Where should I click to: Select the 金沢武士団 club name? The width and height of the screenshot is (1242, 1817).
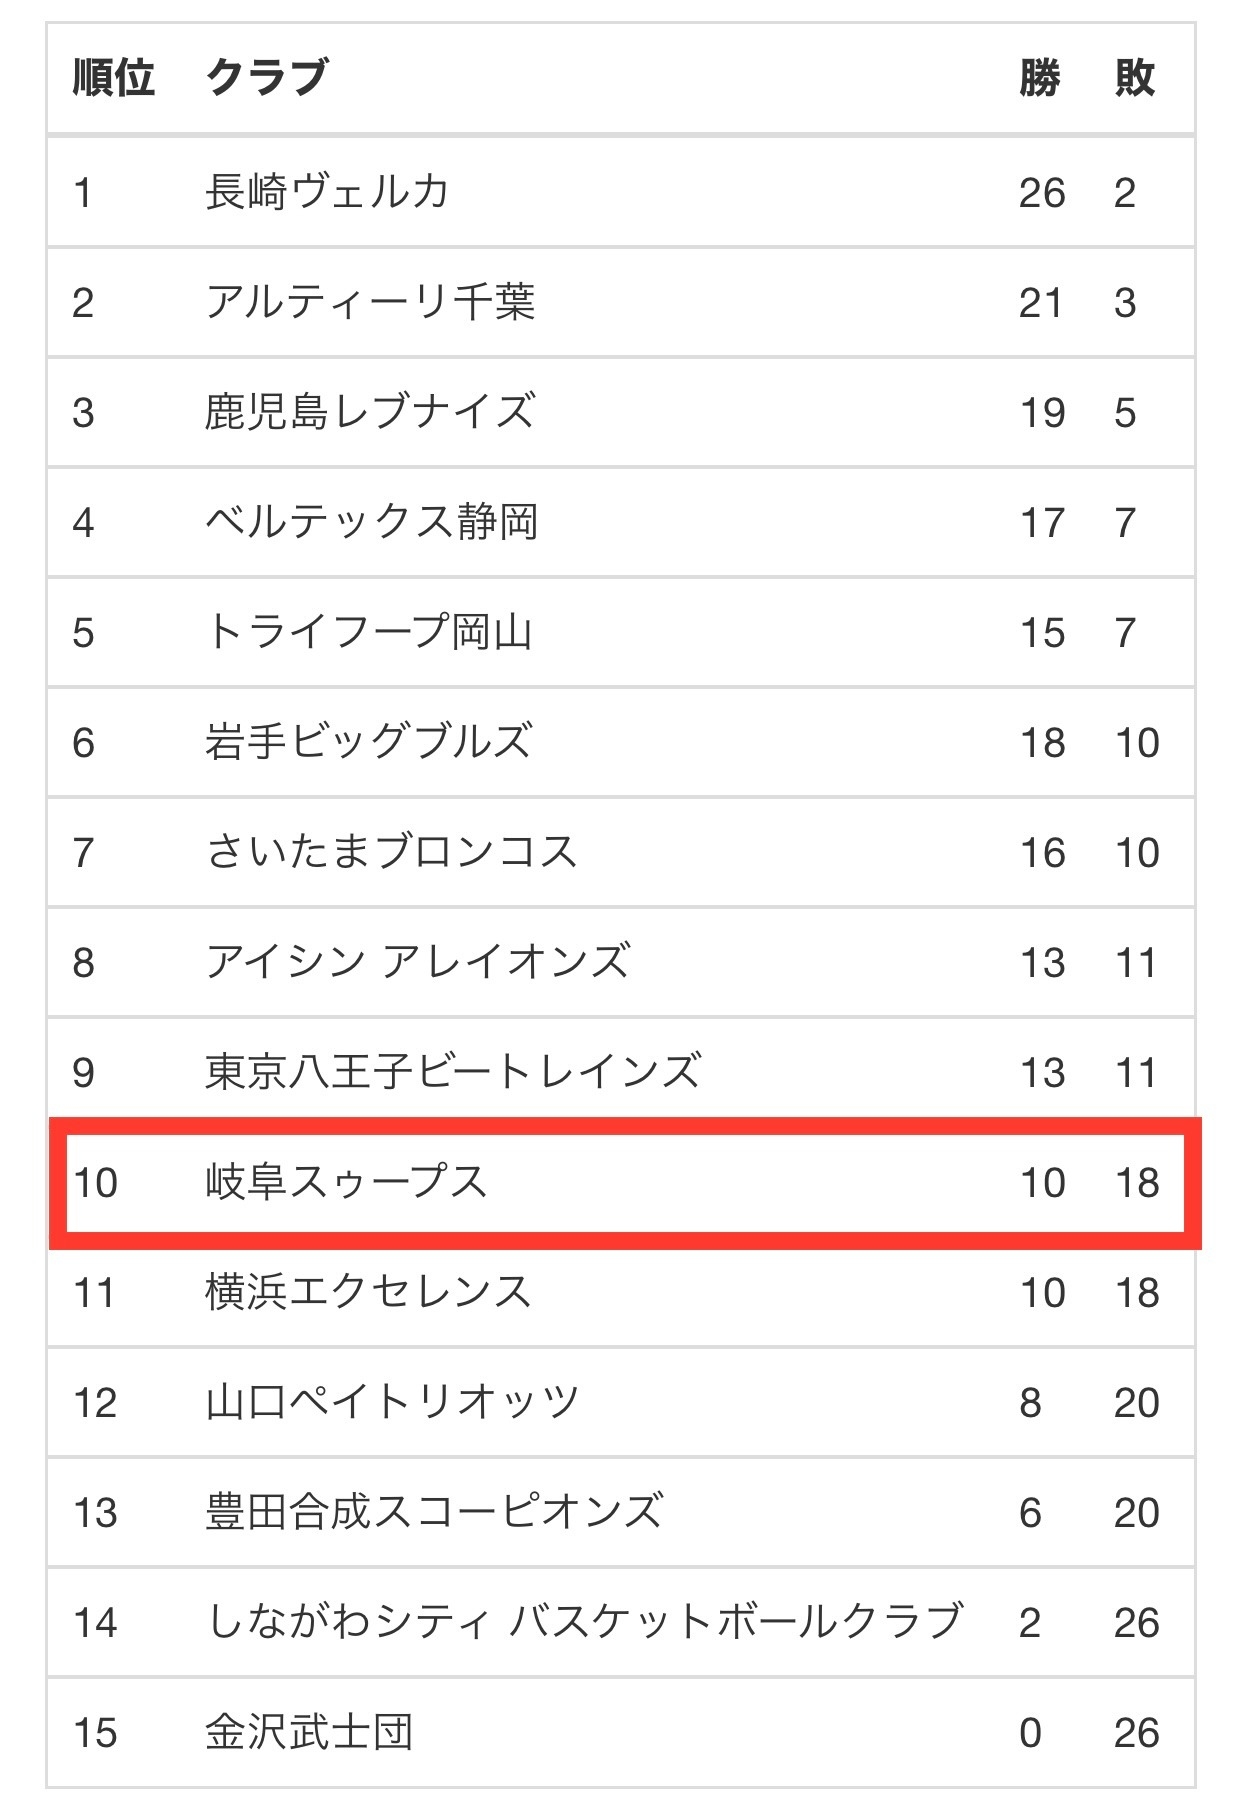point(309,1732)
